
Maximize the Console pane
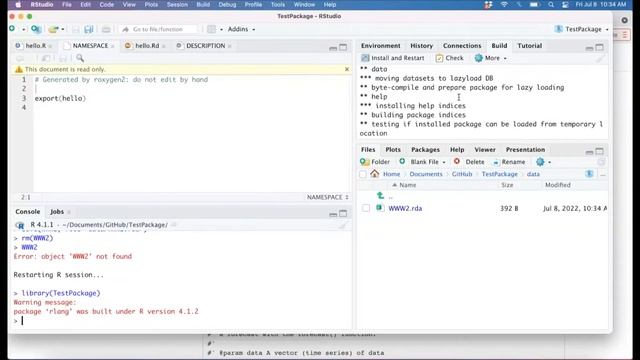(x=343, y=213)
